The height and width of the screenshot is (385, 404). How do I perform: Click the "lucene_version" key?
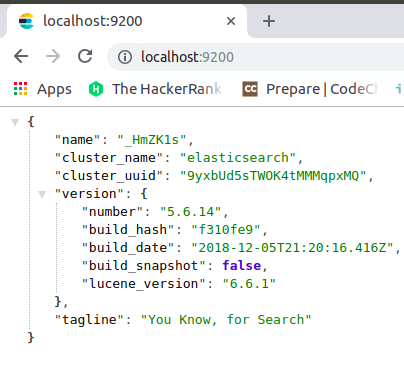pyautogui.click(x=144, y=284)
